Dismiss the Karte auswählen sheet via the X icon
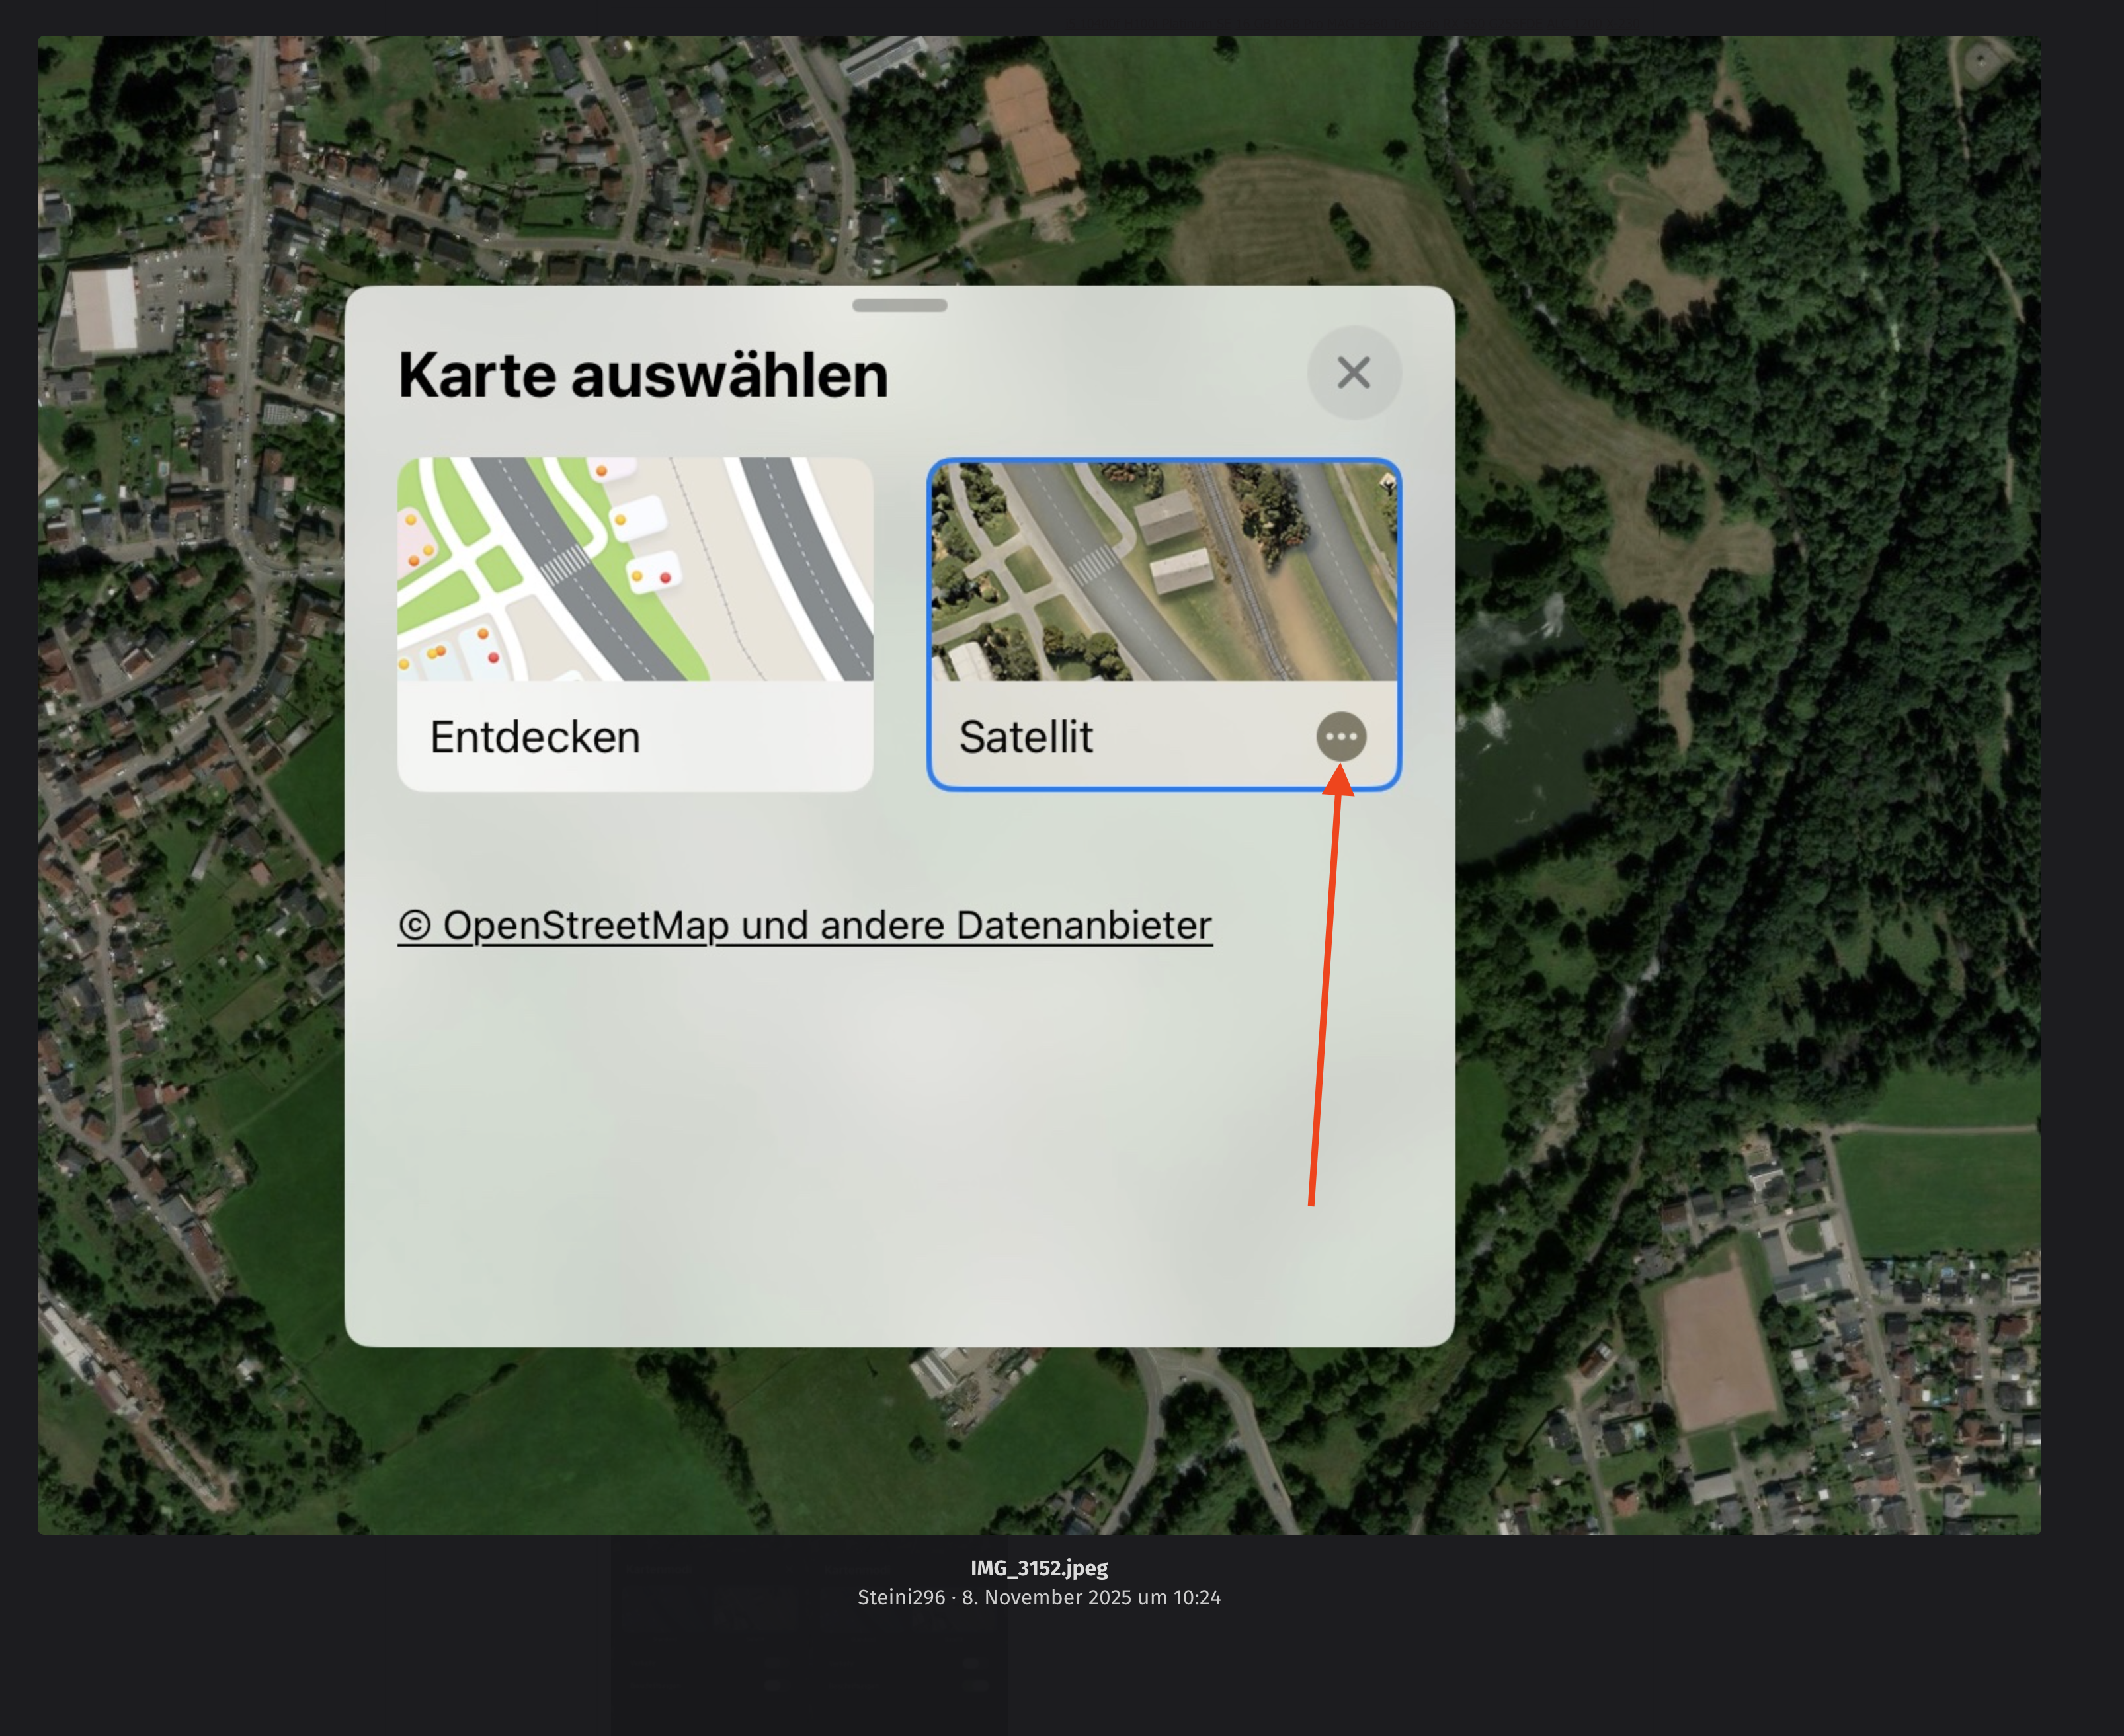Viewport: 2124px width, 1736px height. point(1355,373)
